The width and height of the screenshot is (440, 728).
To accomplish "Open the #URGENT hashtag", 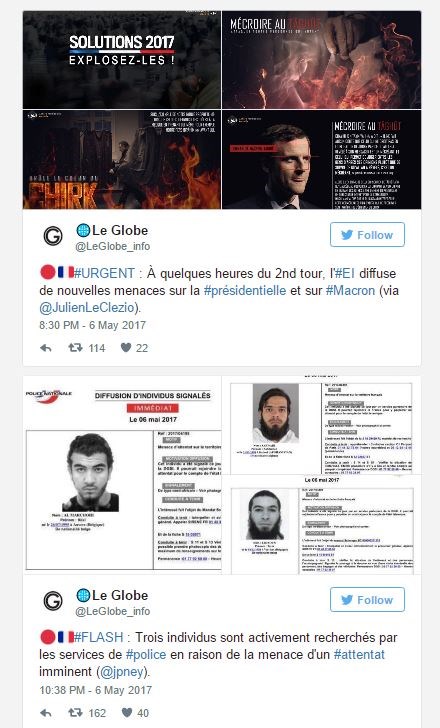I will pos(104,273).
